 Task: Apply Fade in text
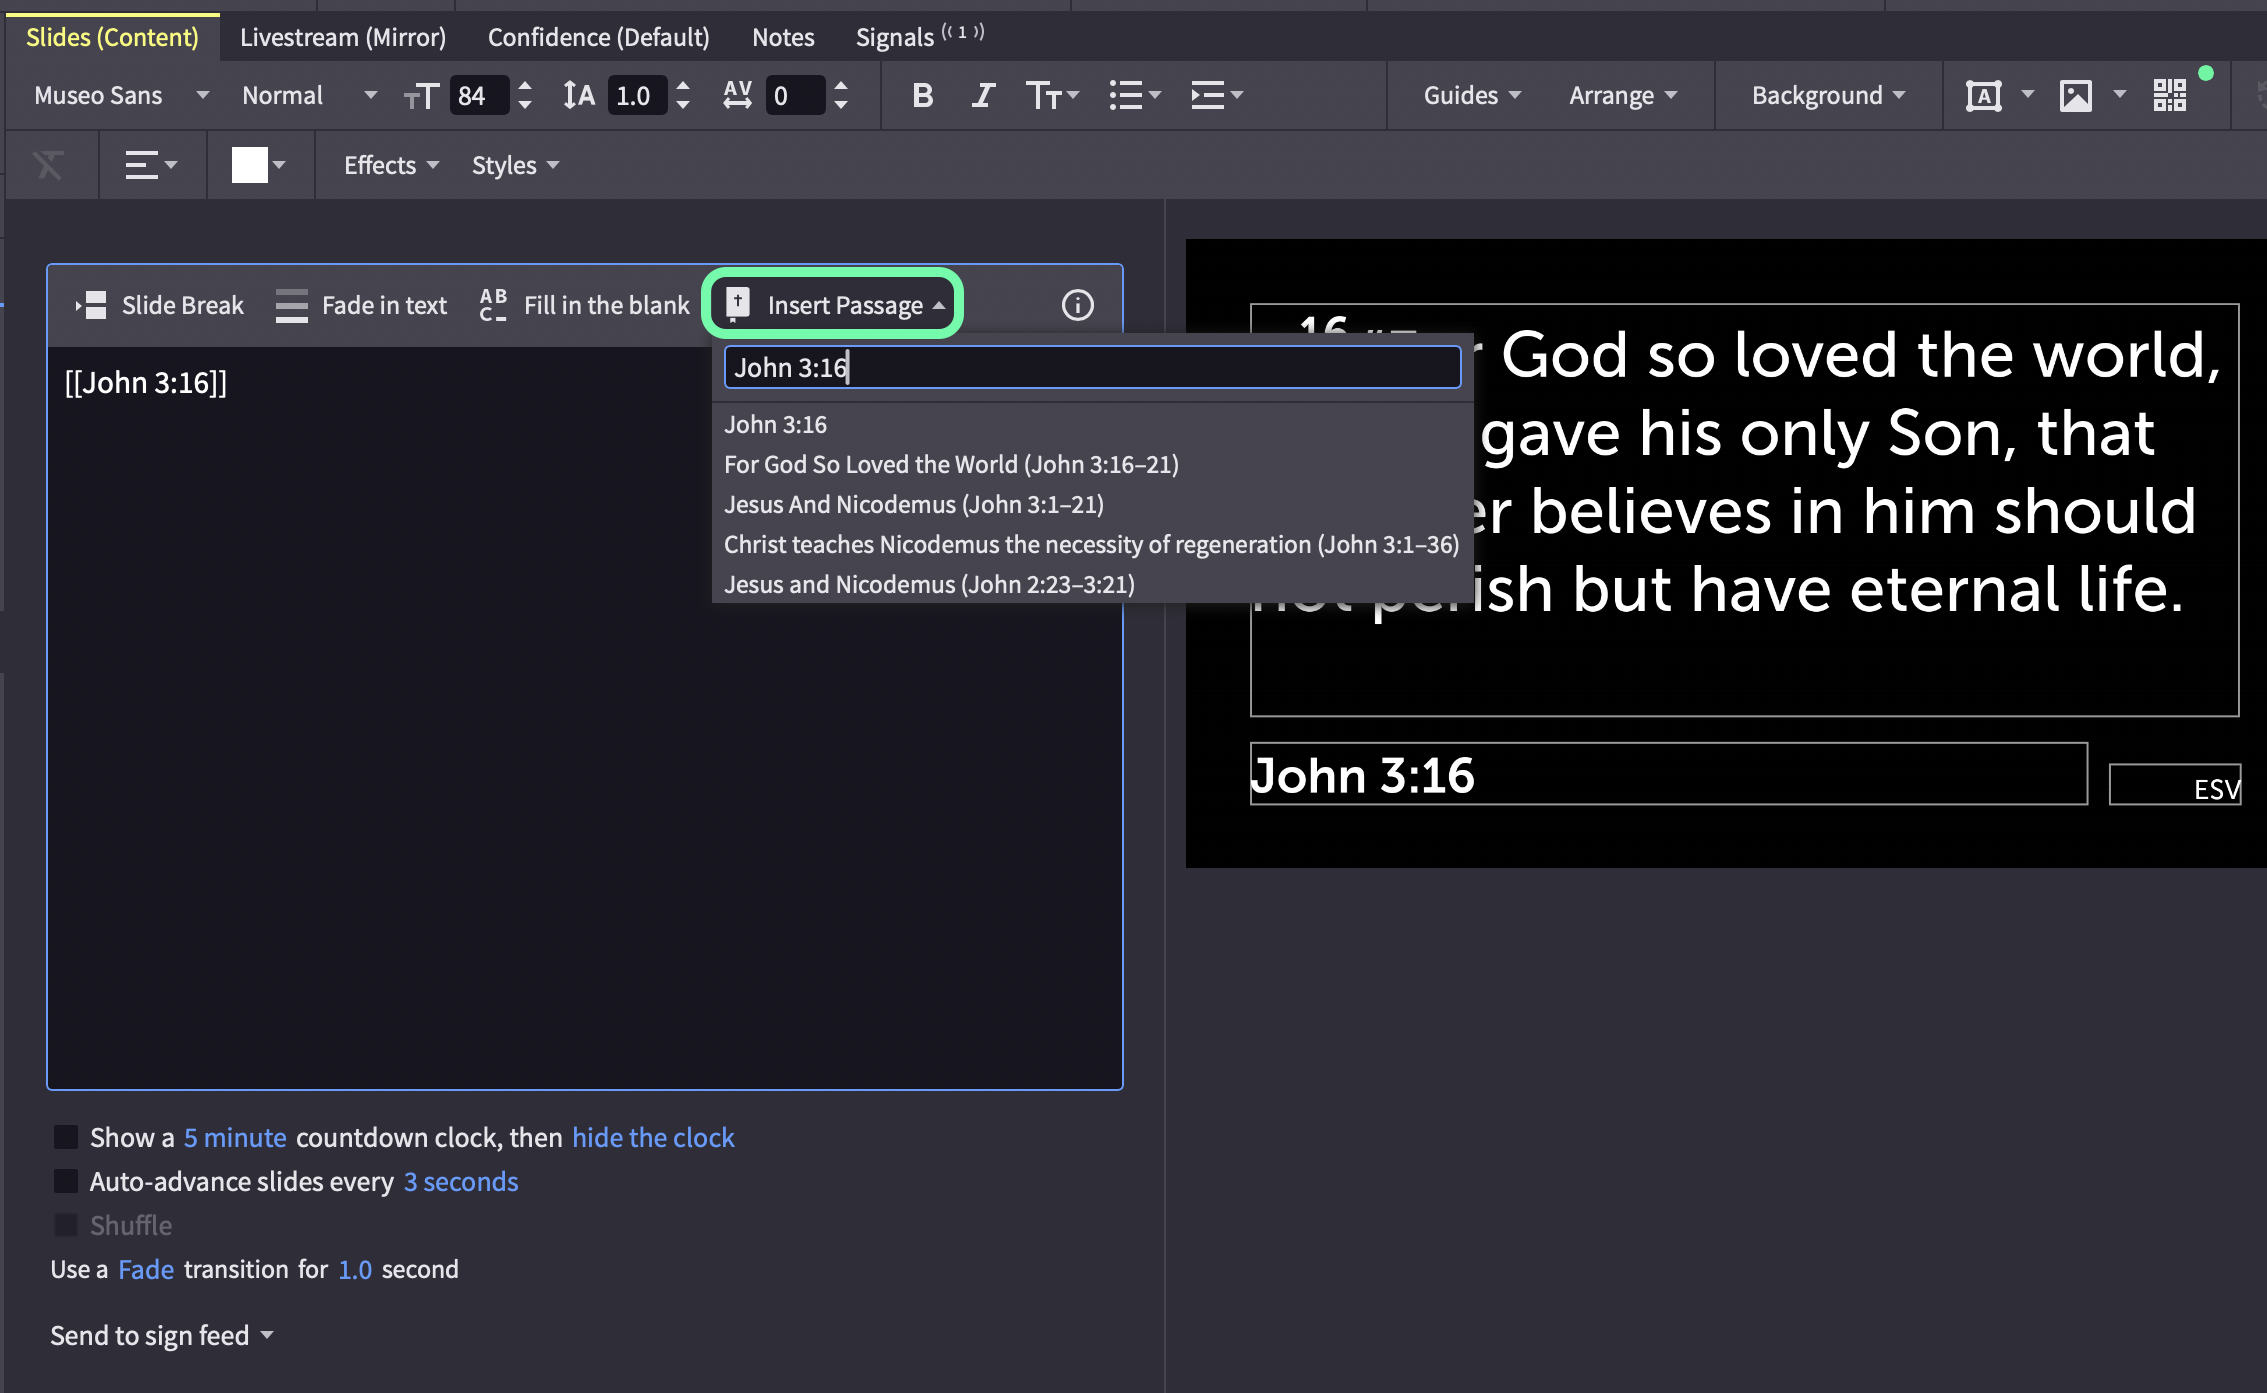click(x=362, y=305)
